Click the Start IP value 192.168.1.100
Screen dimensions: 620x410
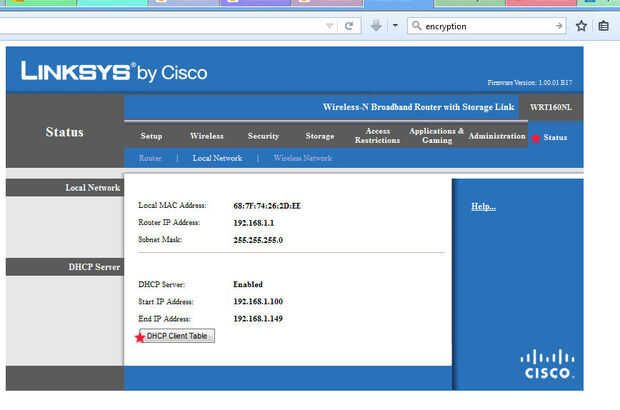pyautogui.click(x=258, y=301)
